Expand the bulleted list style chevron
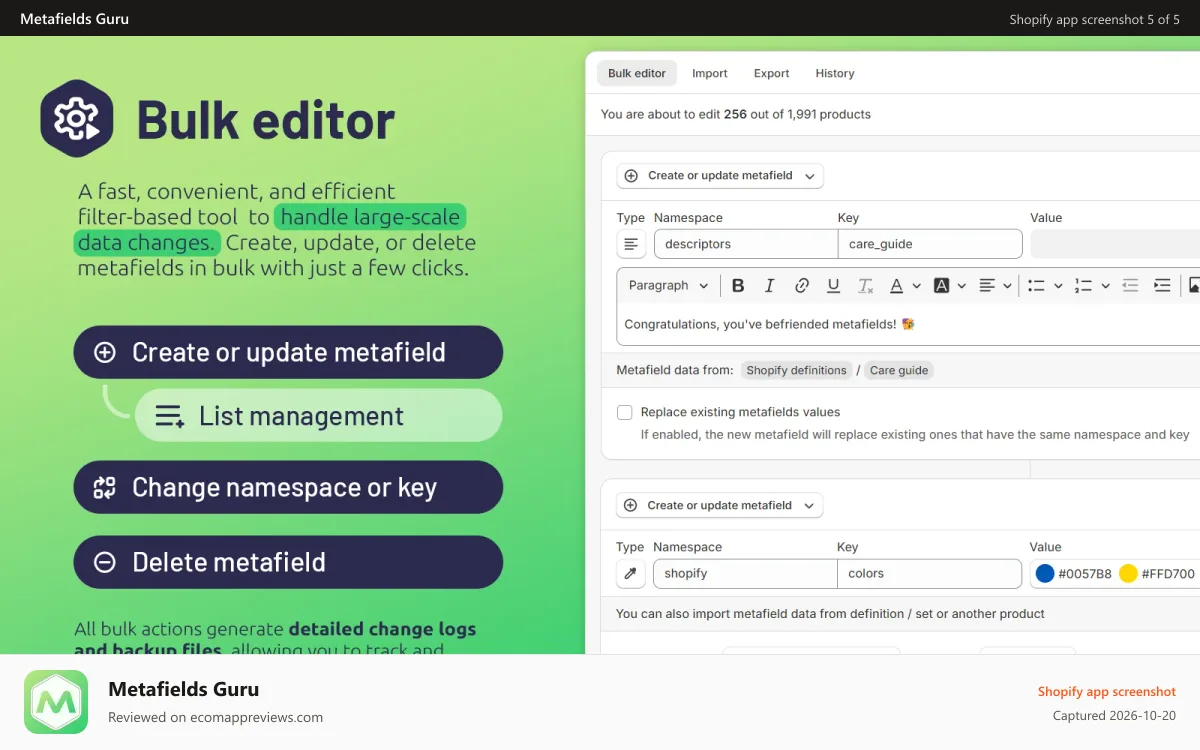 pos(1058,286)
